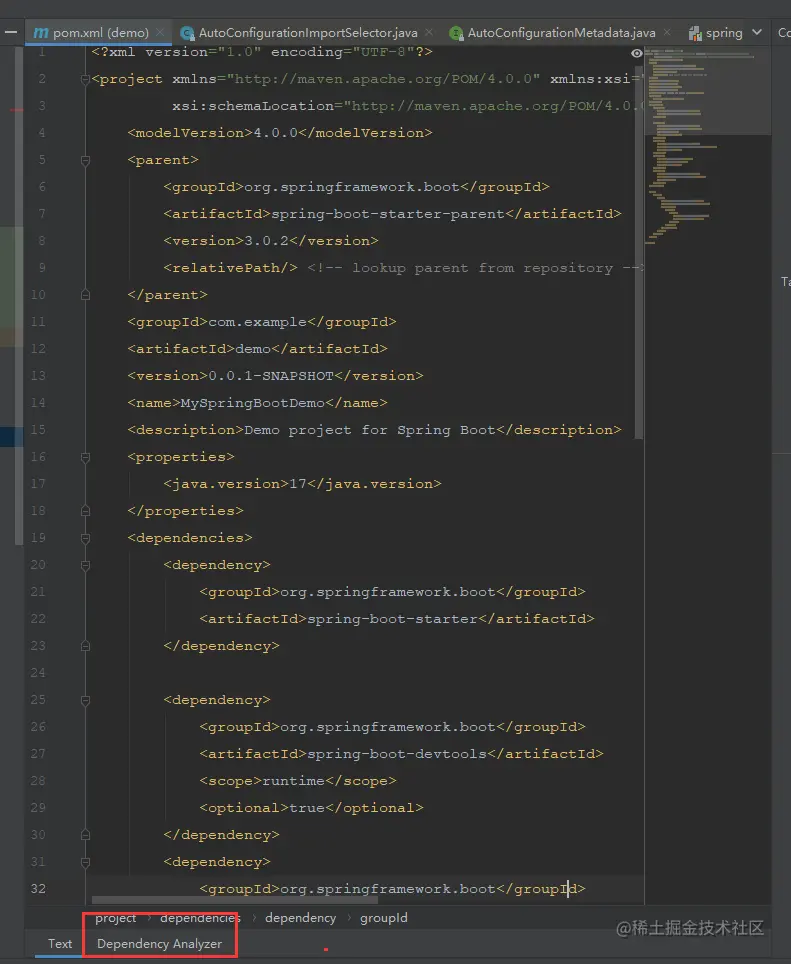Viewport: 791px width, 964px height.
Task: Click the class icon of AutoConfigurationMetadata.java
Action: coord(456,33)
